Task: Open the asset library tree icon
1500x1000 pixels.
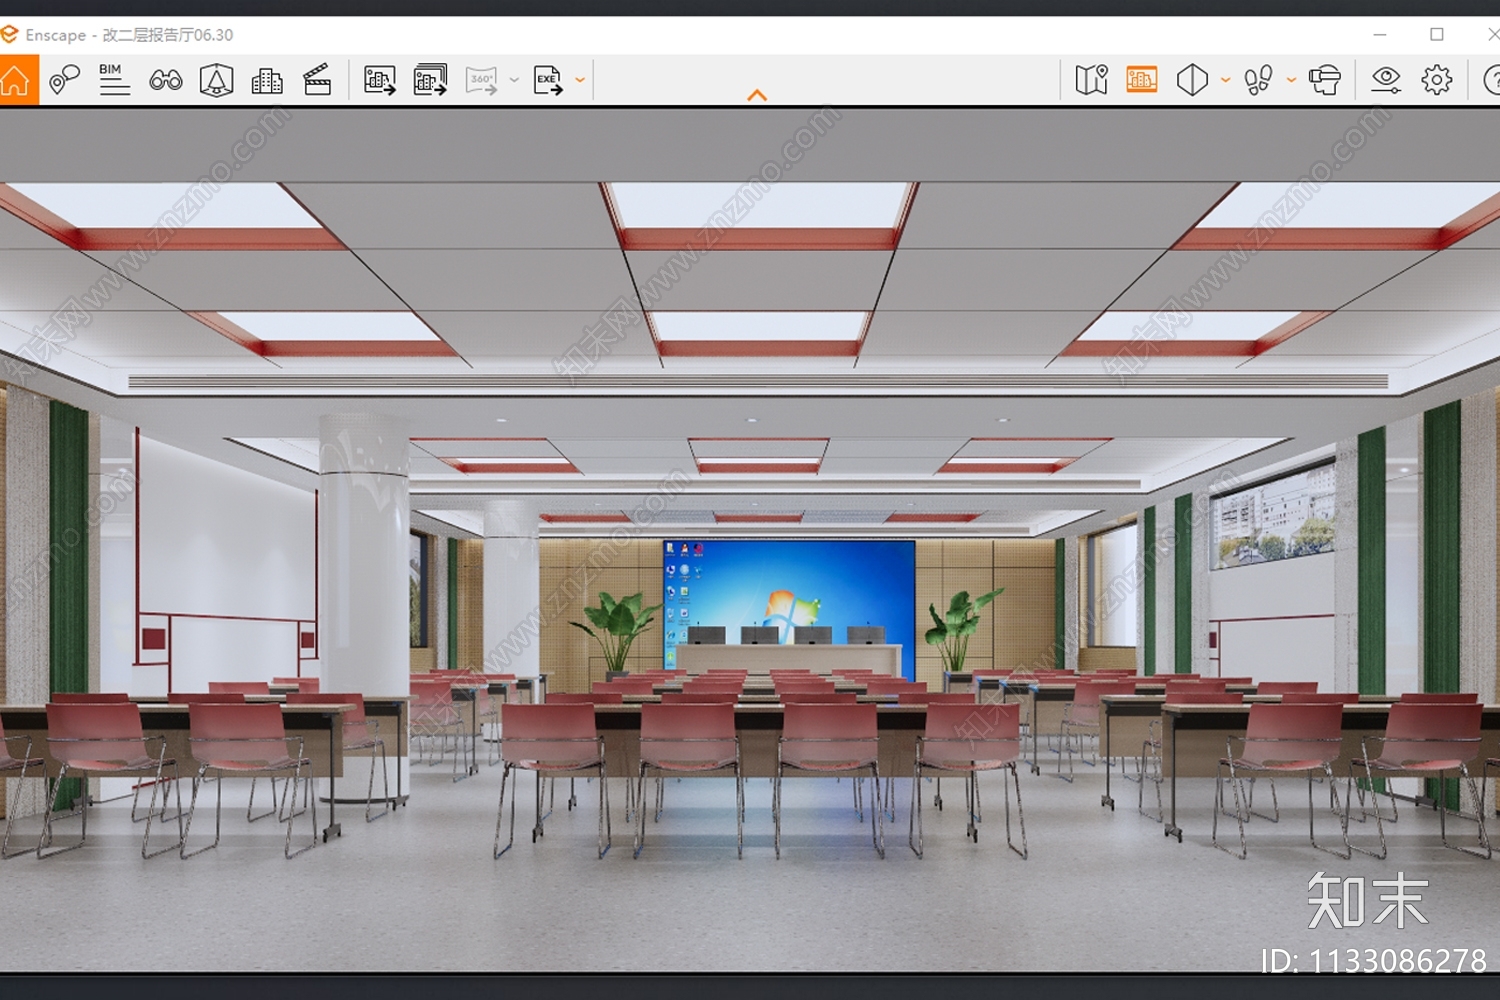Action: pos(216,80)
